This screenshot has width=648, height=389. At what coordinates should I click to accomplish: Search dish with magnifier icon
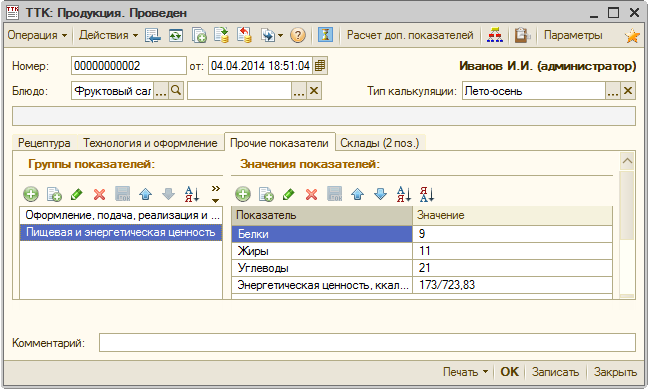176,91
